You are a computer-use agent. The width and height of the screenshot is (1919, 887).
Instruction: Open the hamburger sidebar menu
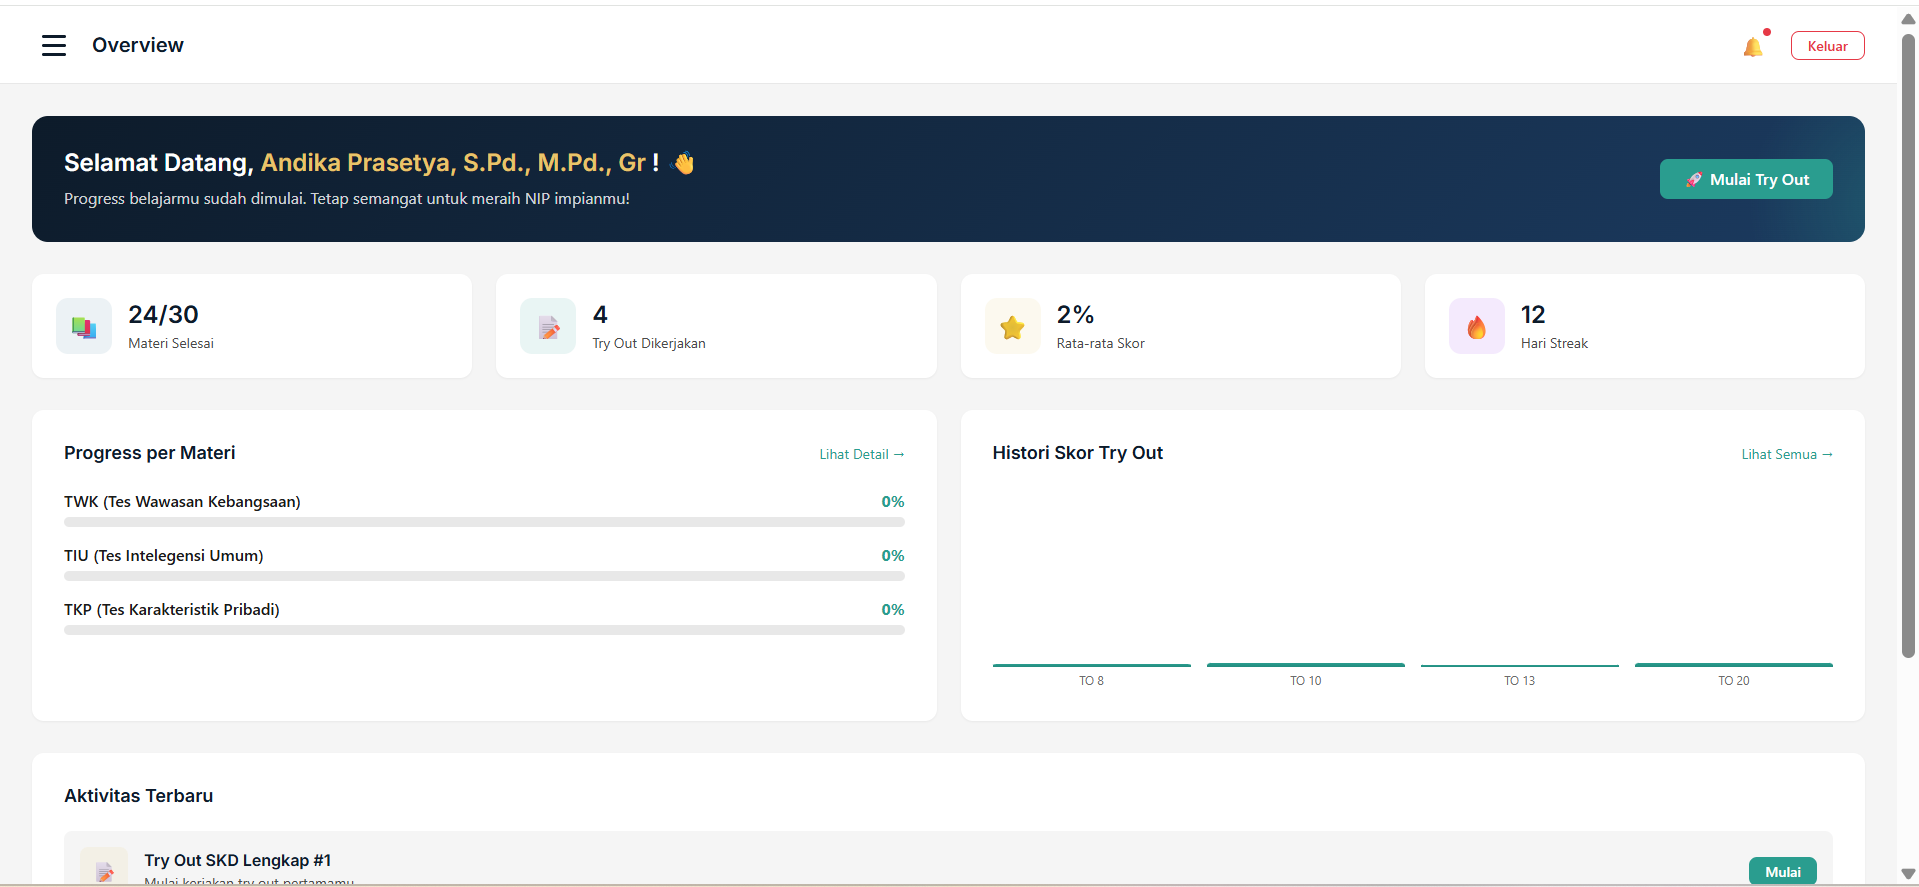[x=54, y=45]
